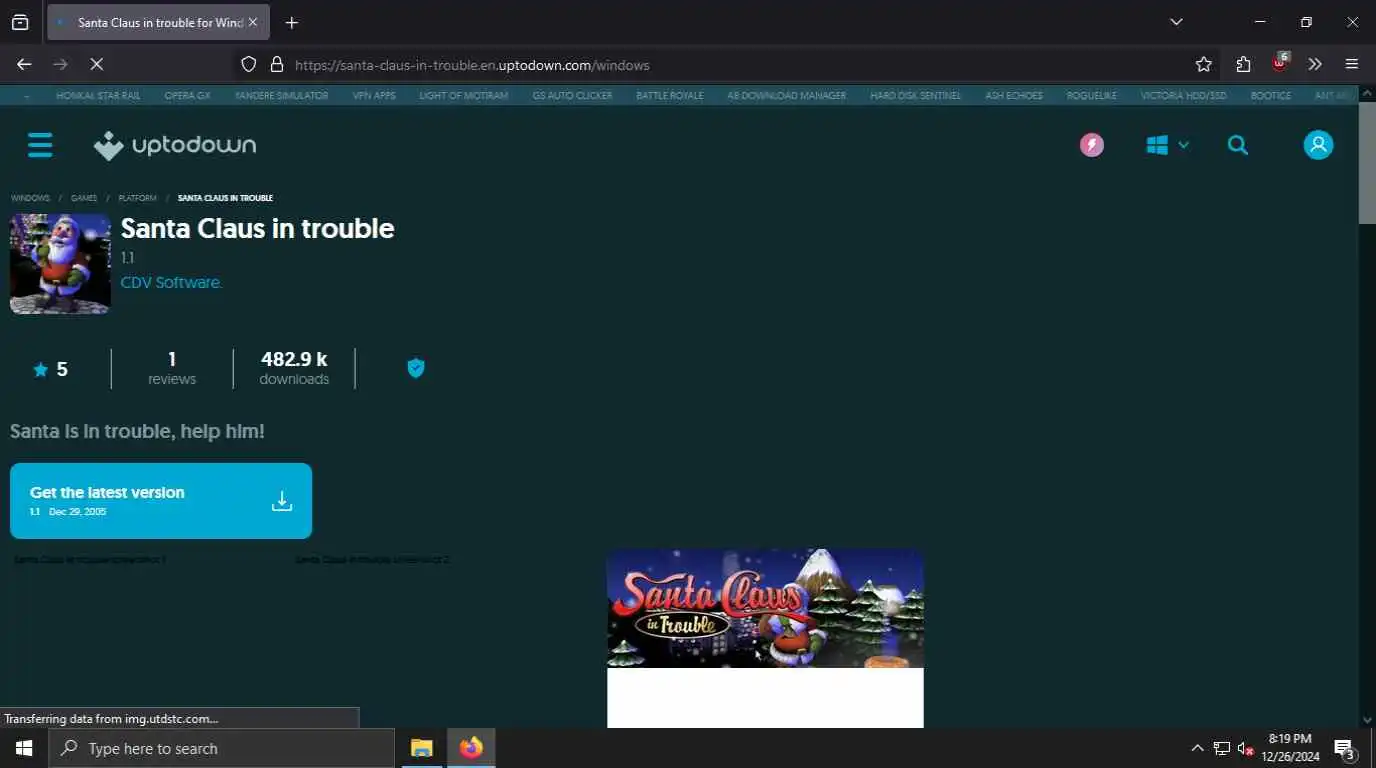Open the Windows Start menu
The width and height of the screenshot is (1376, 768).
tap(24, 748)
